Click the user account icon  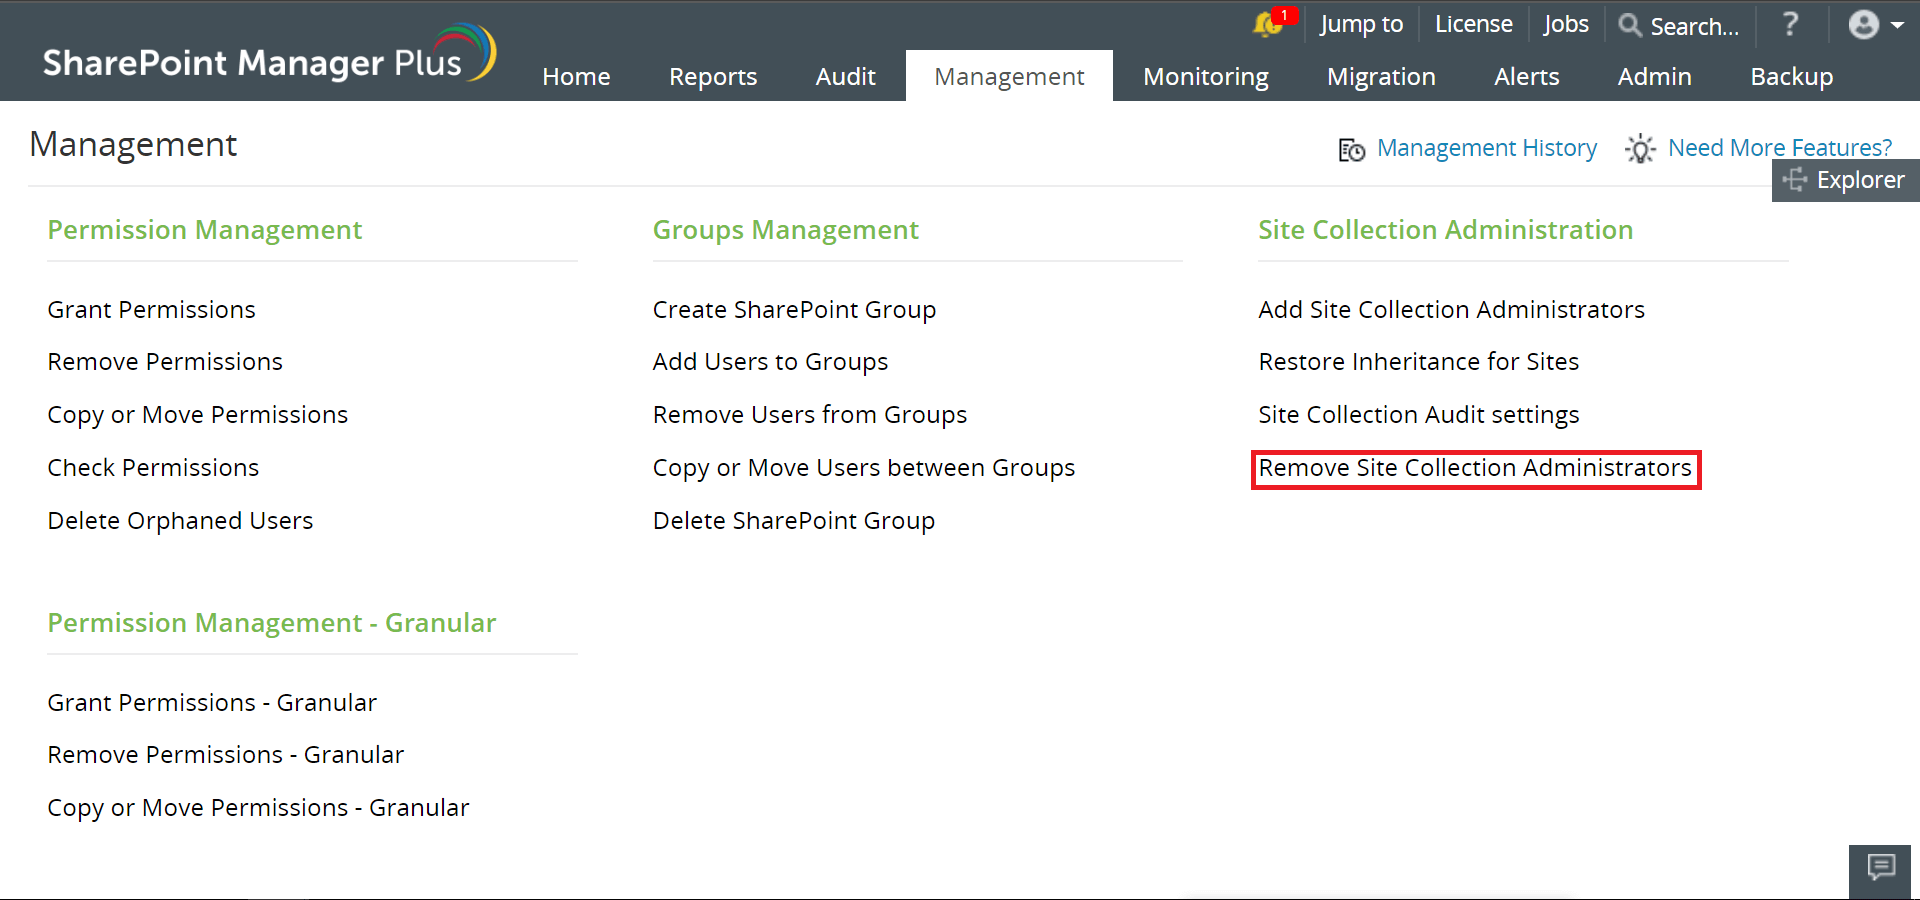pos(1863,25)
